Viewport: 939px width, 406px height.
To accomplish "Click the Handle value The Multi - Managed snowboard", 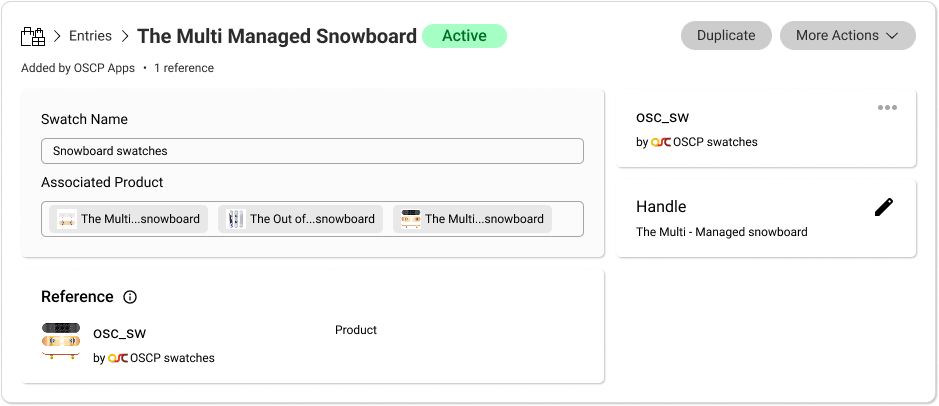I will pos(721,232).
